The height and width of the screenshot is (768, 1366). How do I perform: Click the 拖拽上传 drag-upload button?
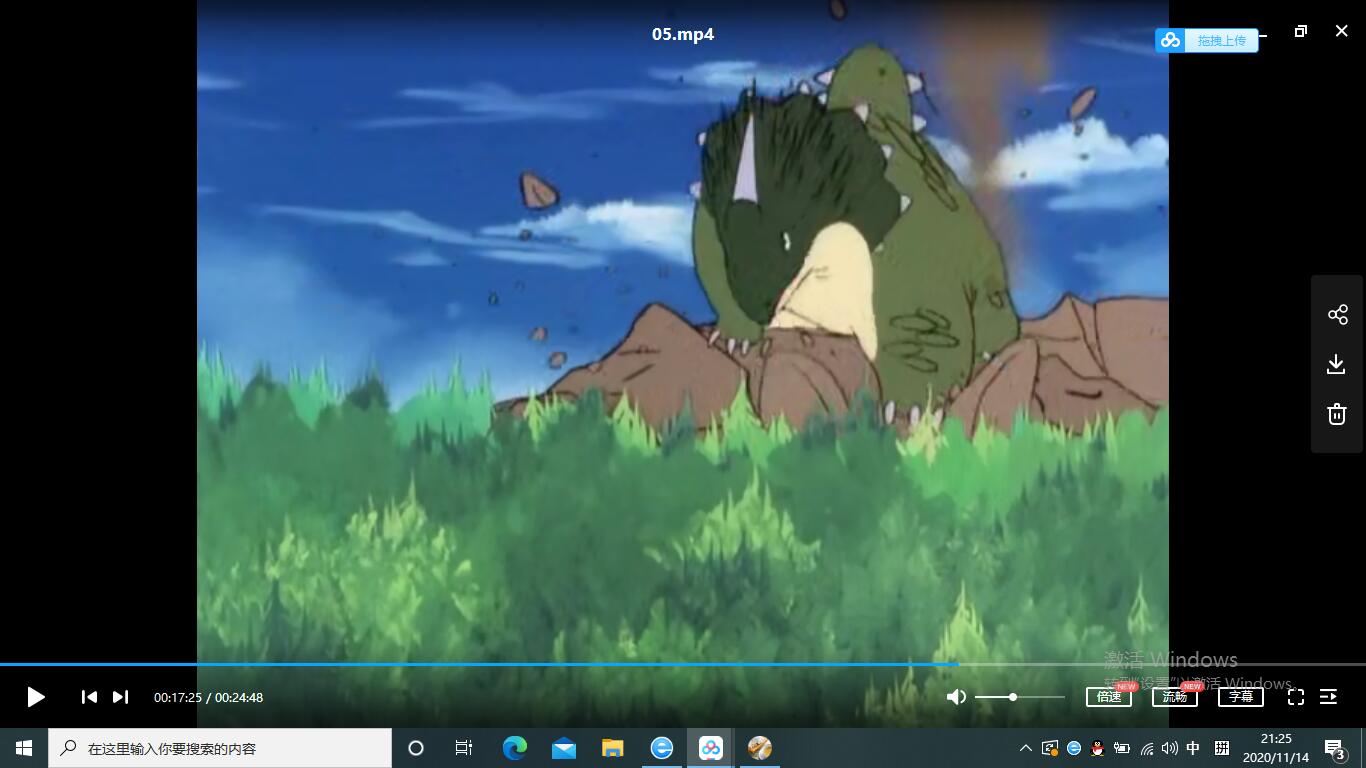pyautogui.click(x=1207, y=40)
